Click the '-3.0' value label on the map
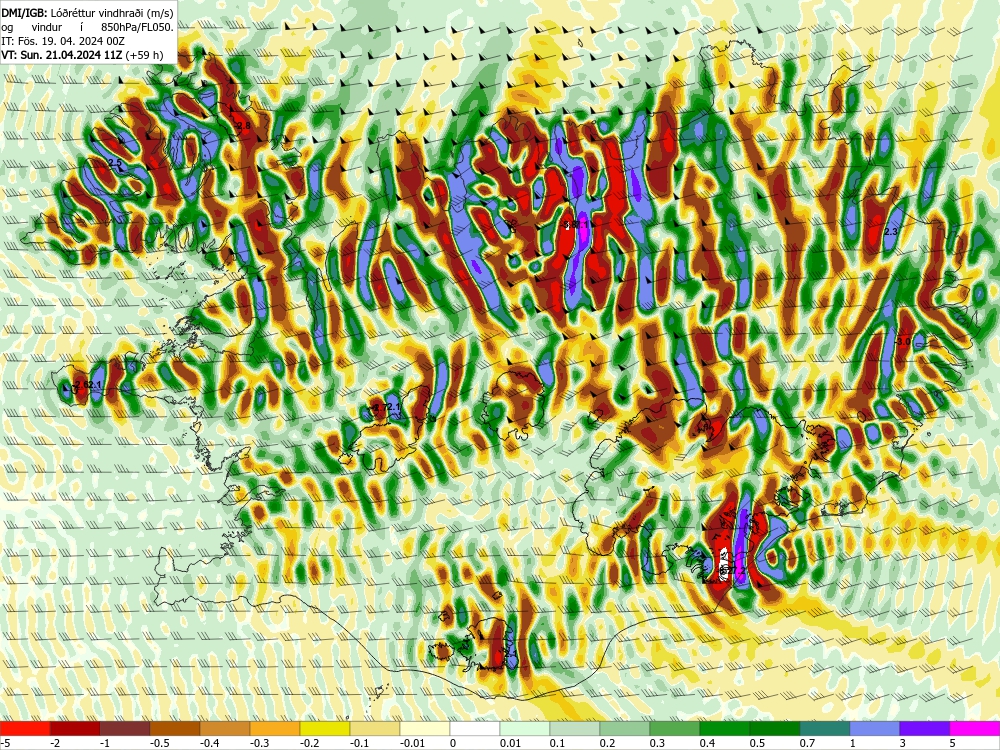The image size is (1000, 750). (x=902, y=342)
